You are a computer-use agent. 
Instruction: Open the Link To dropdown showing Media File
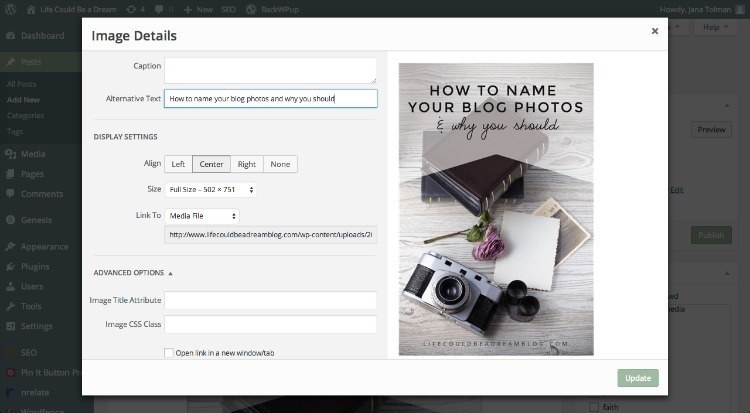(x=202, y=216)
